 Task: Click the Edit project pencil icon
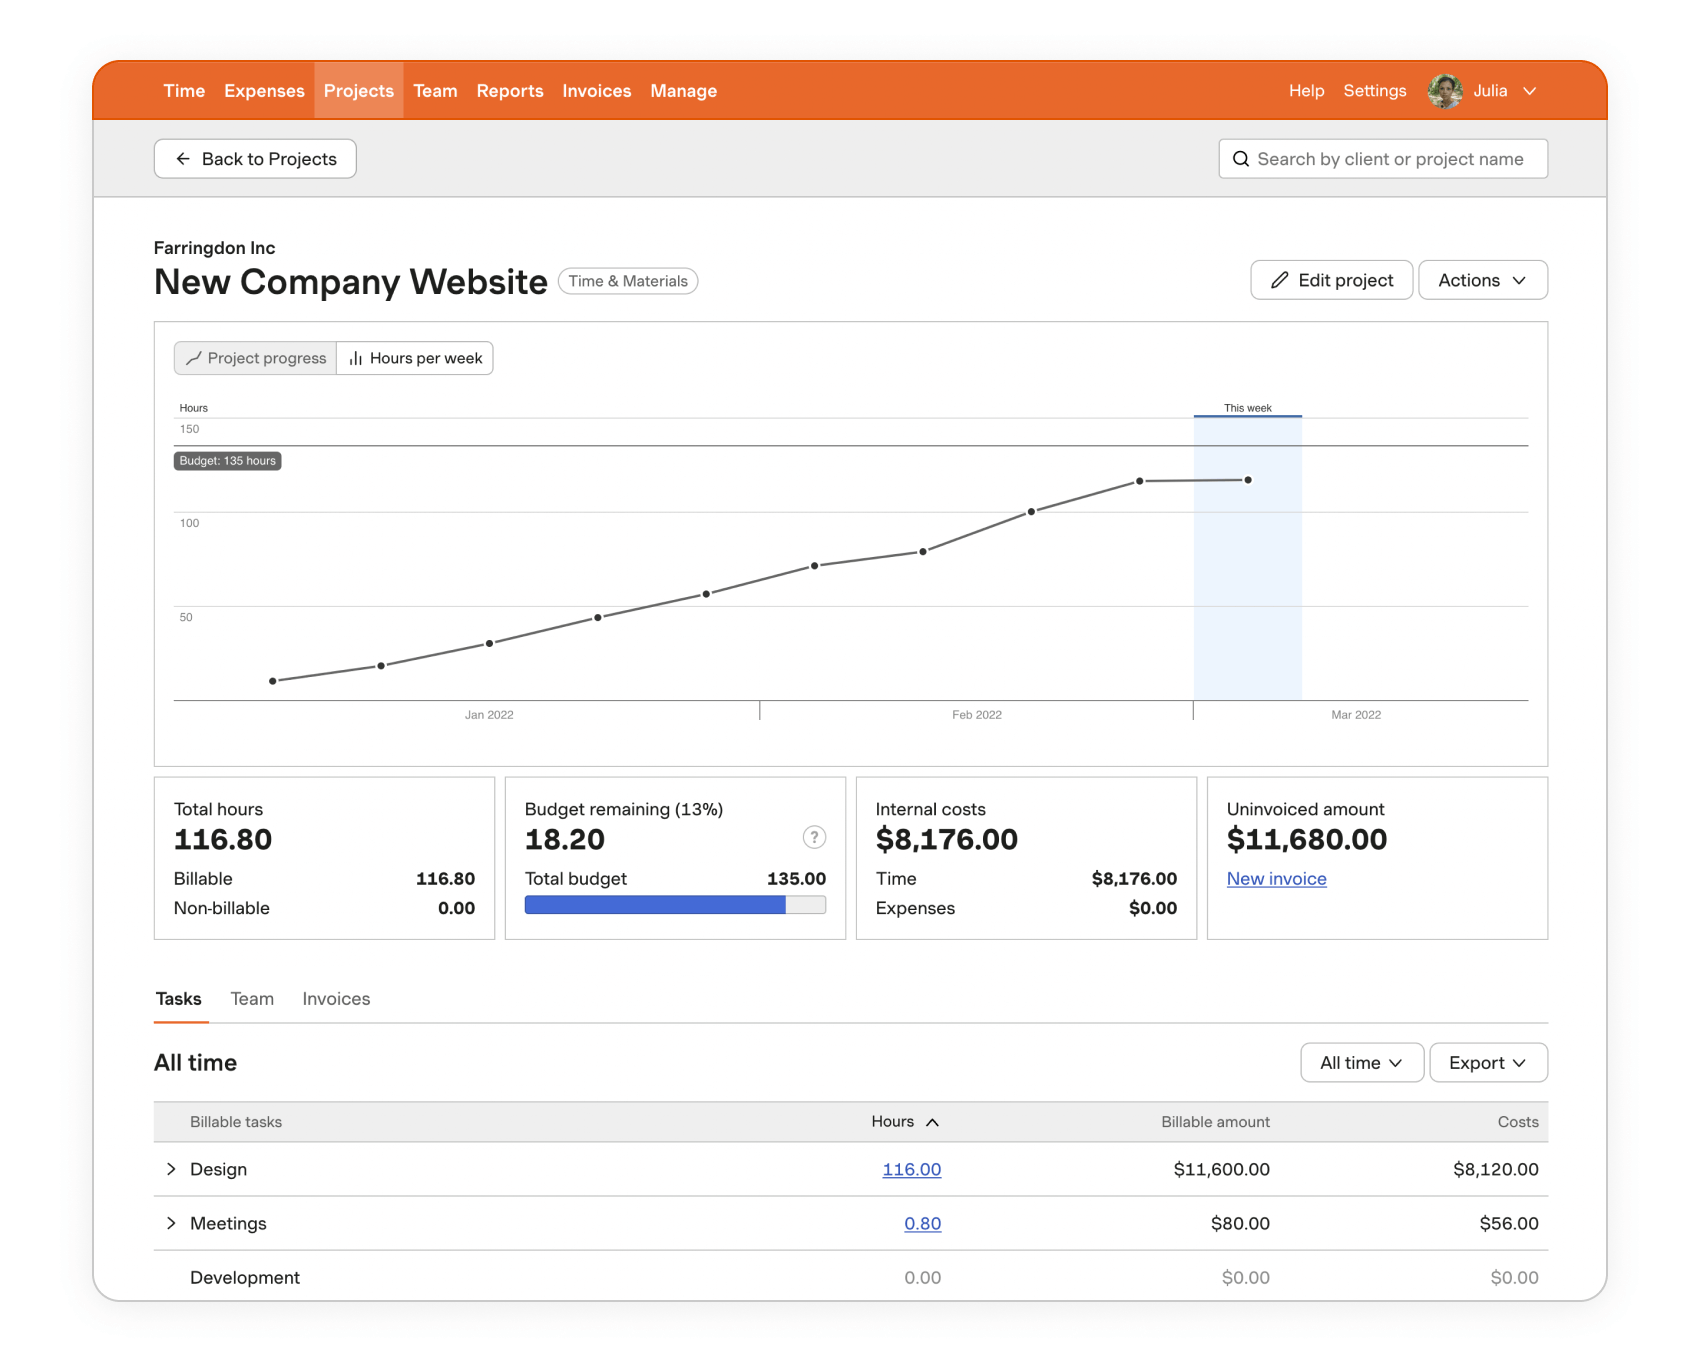1281,280
